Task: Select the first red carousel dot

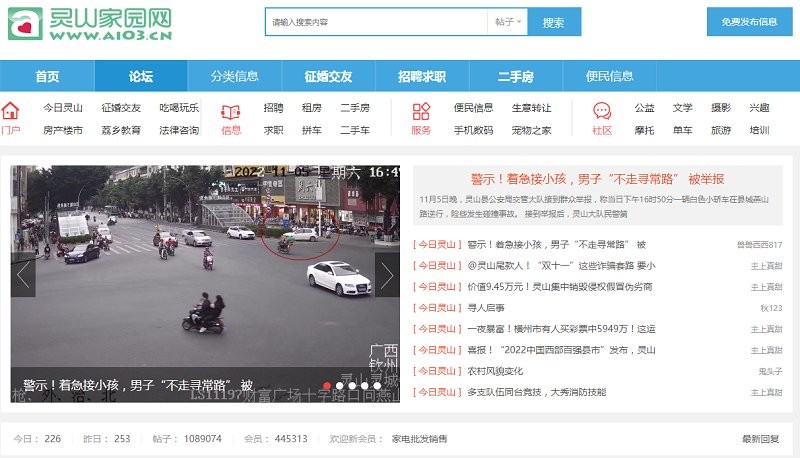Action: click(x=327, y=386)
